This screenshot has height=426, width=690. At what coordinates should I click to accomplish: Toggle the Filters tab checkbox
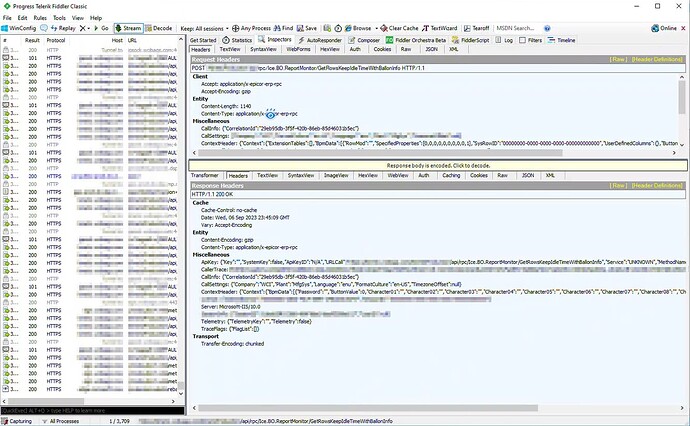(x=522, y=40)
